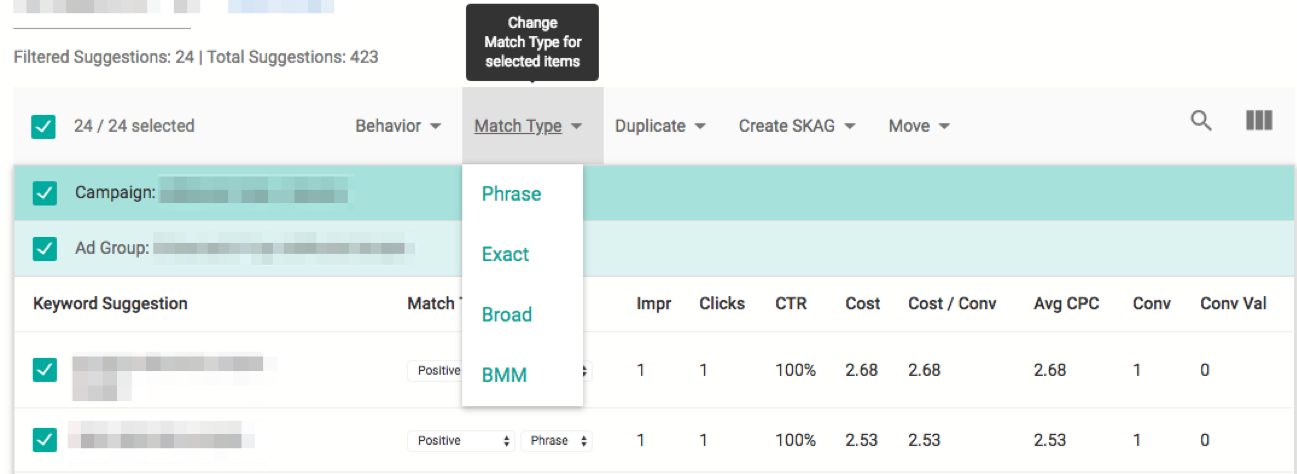The height and width of the screenshot is (474, 1297).
Task: Deselect the first keyword suggestion checkbox
Action: pyautogui.click(x=44, y=370)
